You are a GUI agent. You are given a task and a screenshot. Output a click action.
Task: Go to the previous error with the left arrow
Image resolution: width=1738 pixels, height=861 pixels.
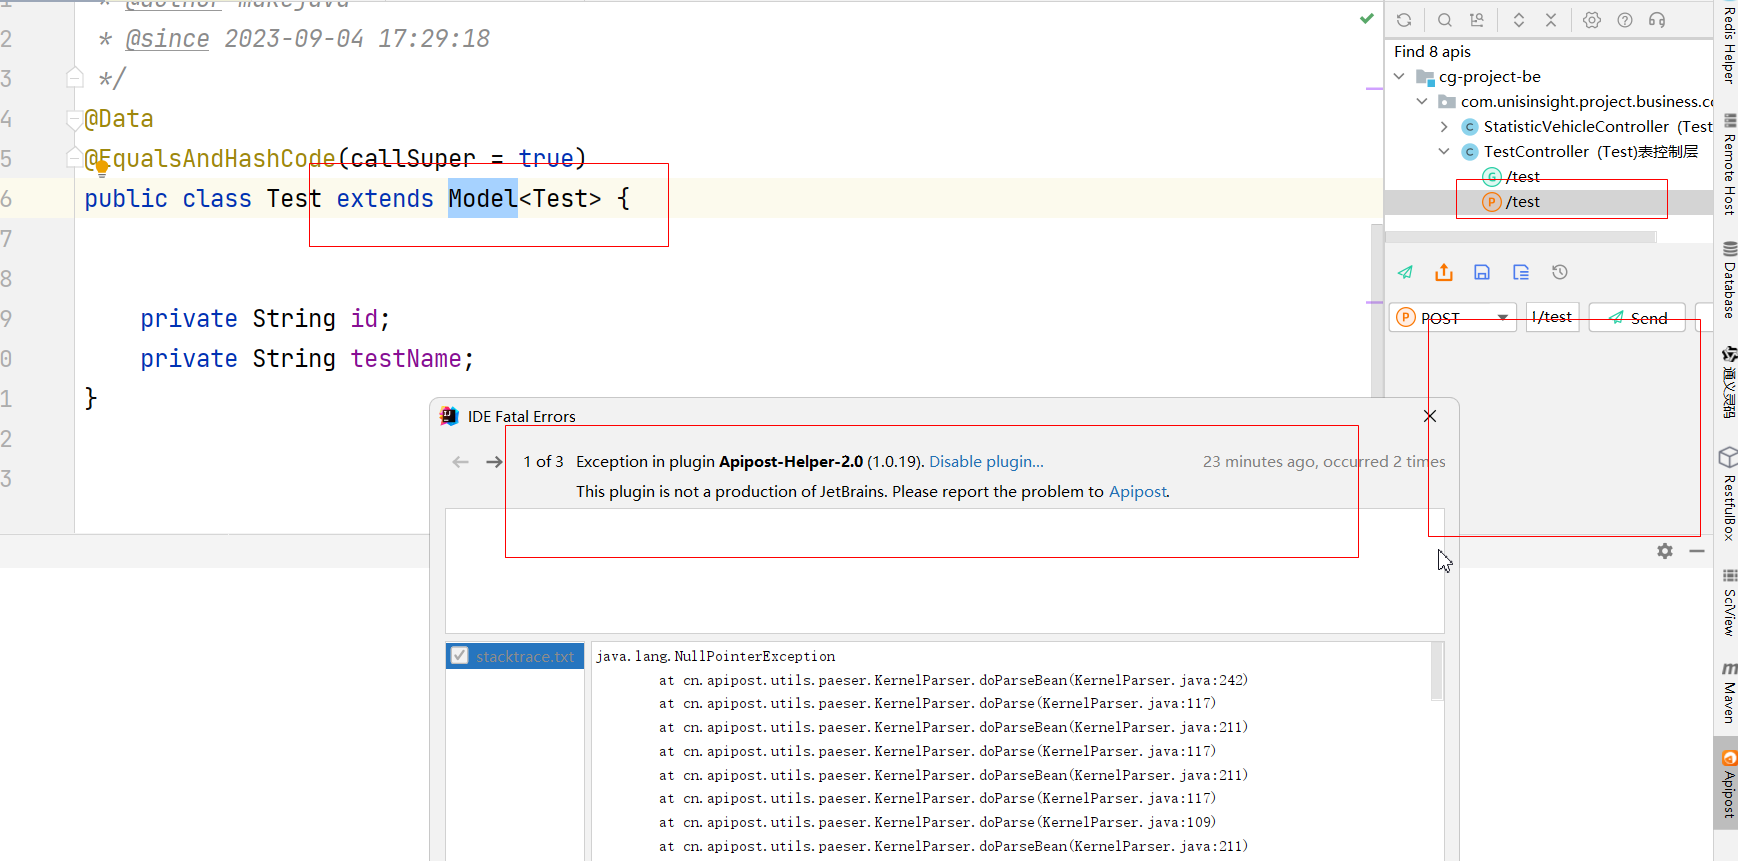pos(461,462)
